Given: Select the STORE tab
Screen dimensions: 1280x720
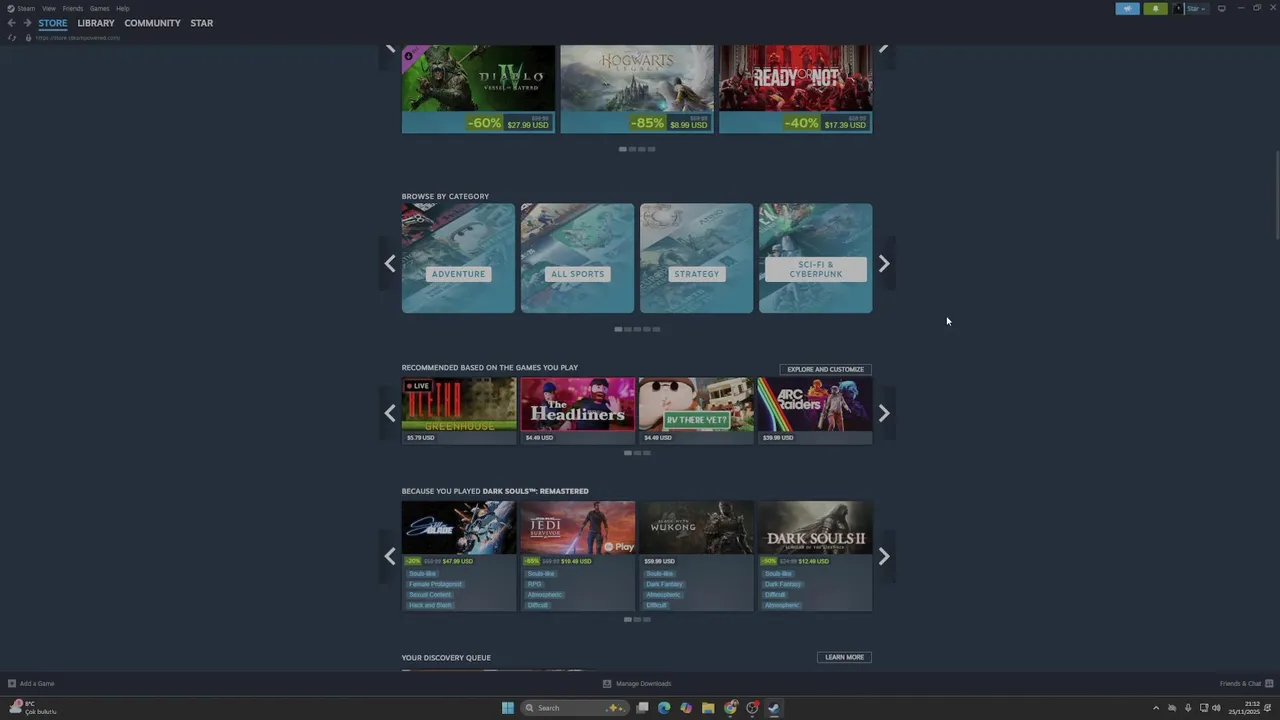Looking at the screenshot, I should (53, 23).
